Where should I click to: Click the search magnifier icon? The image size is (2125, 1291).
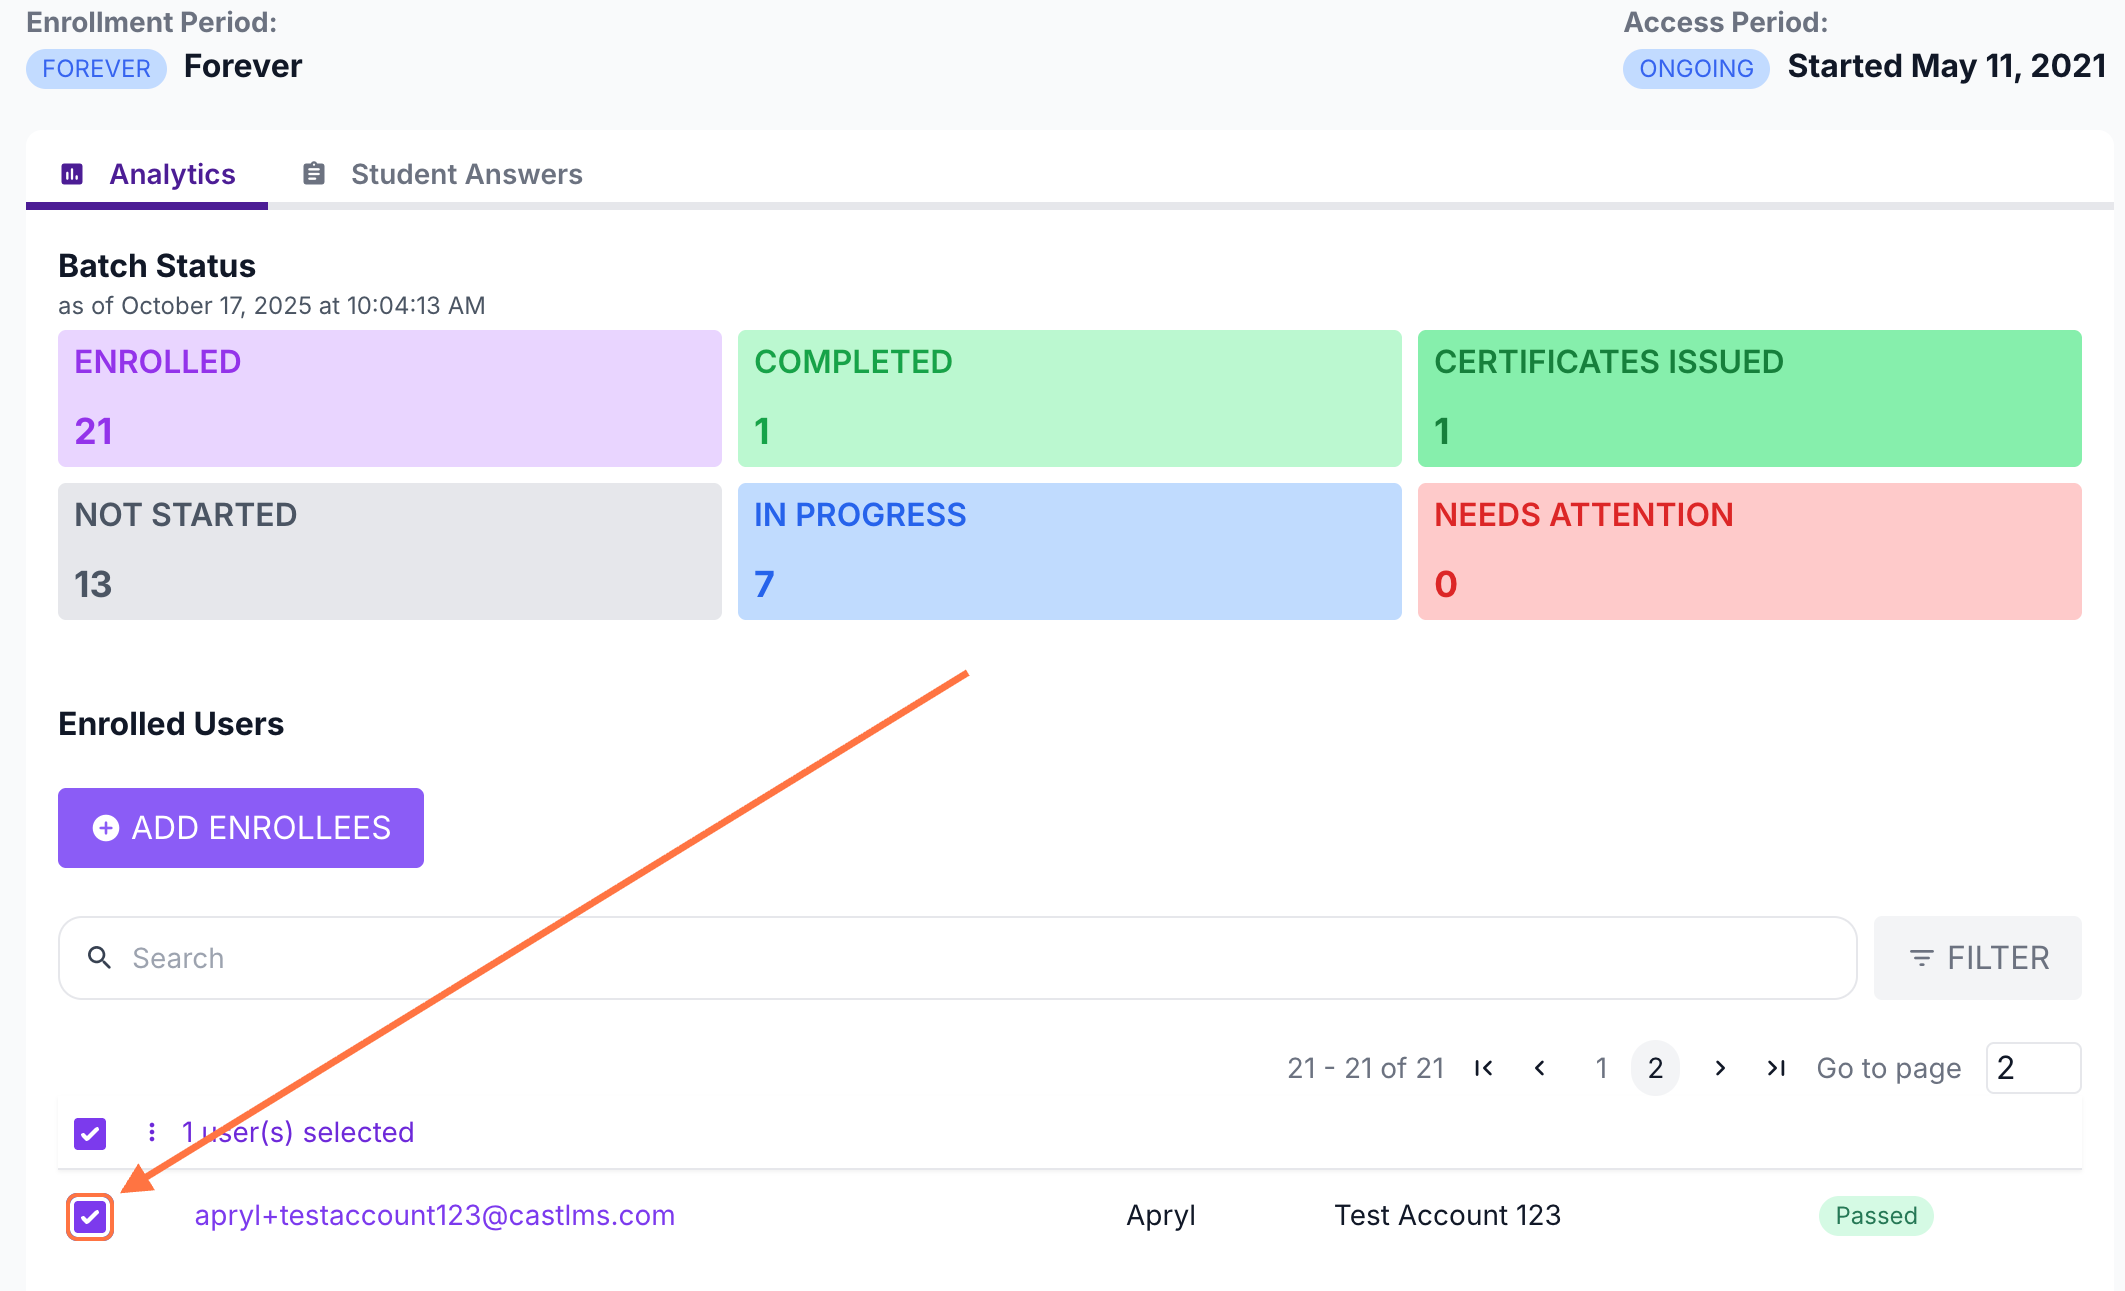(x=99, y=958)
